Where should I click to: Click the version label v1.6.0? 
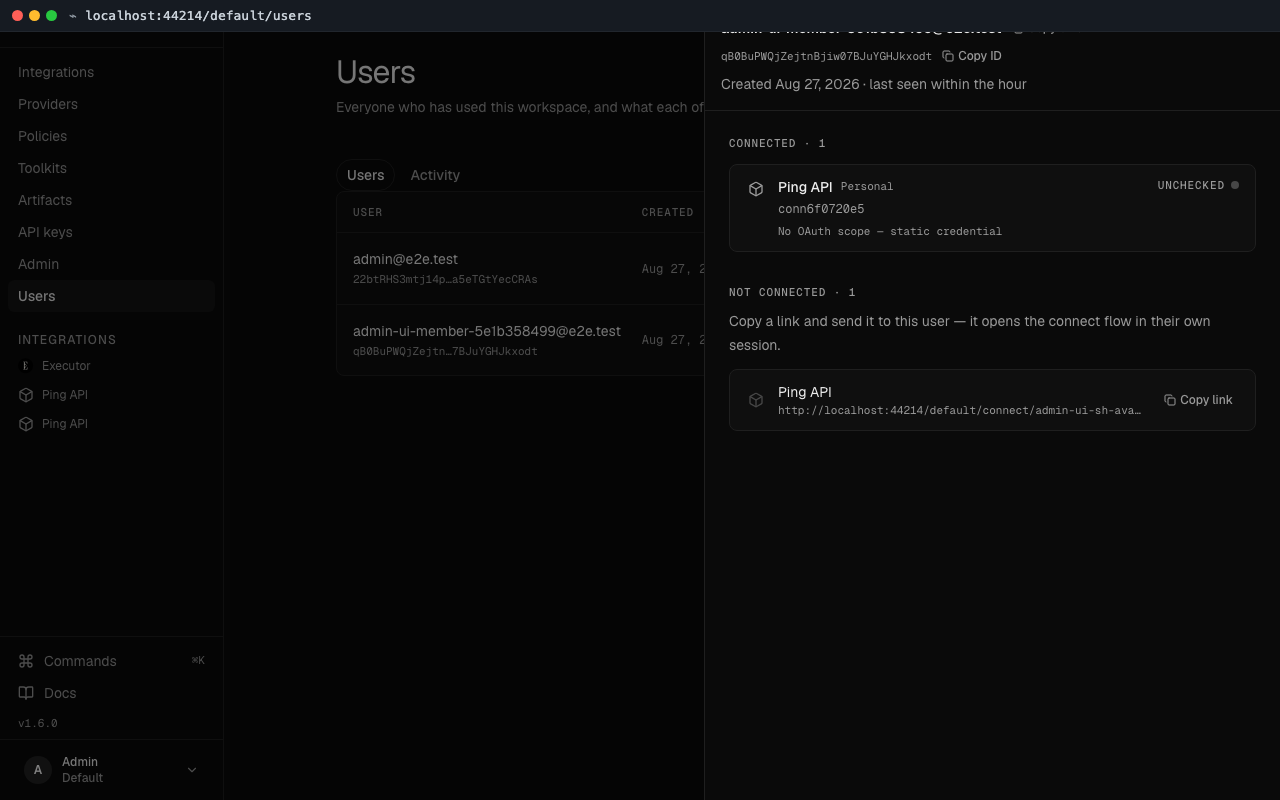click(x=38, y=723)
